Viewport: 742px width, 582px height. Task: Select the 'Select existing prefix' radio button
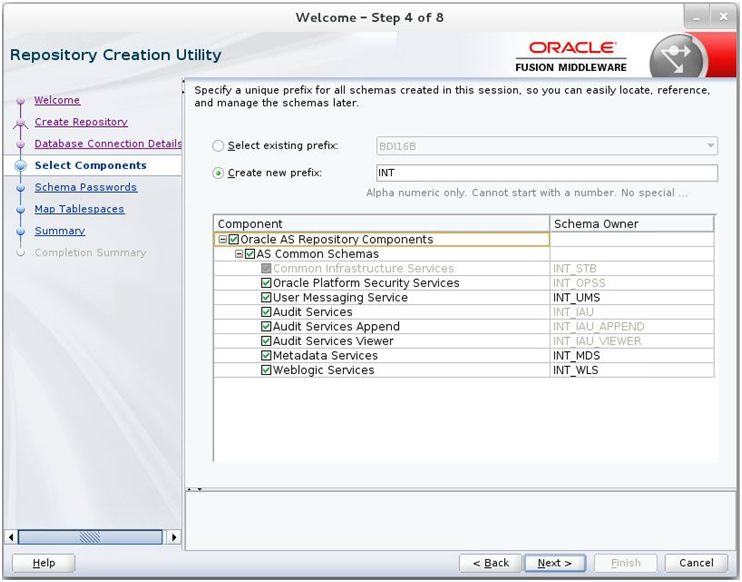(218, 146)
